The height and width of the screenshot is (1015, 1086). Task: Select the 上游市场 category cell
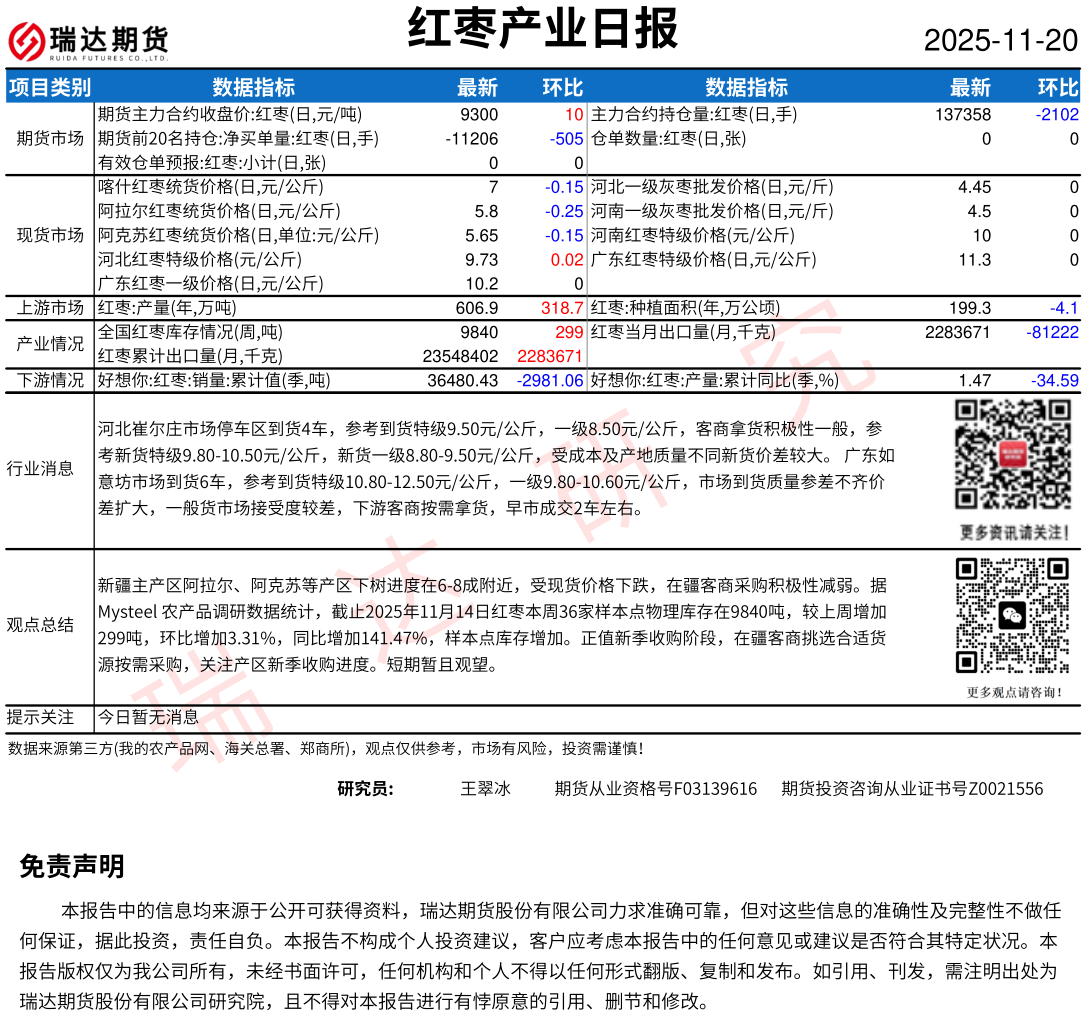(49, 308)
